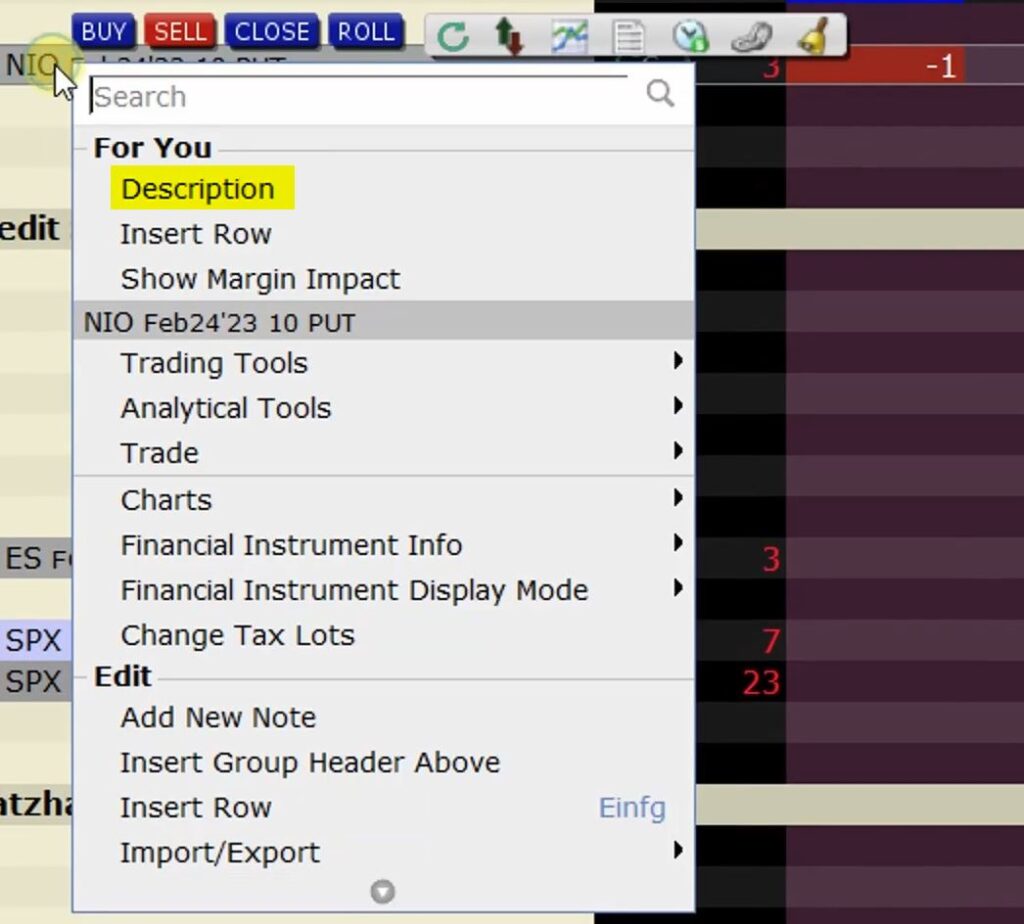The height and width of the screenshot is (924, 1024).
Task: Expand Financial Instrument Display Mode submenu
Action: point(354,590)
